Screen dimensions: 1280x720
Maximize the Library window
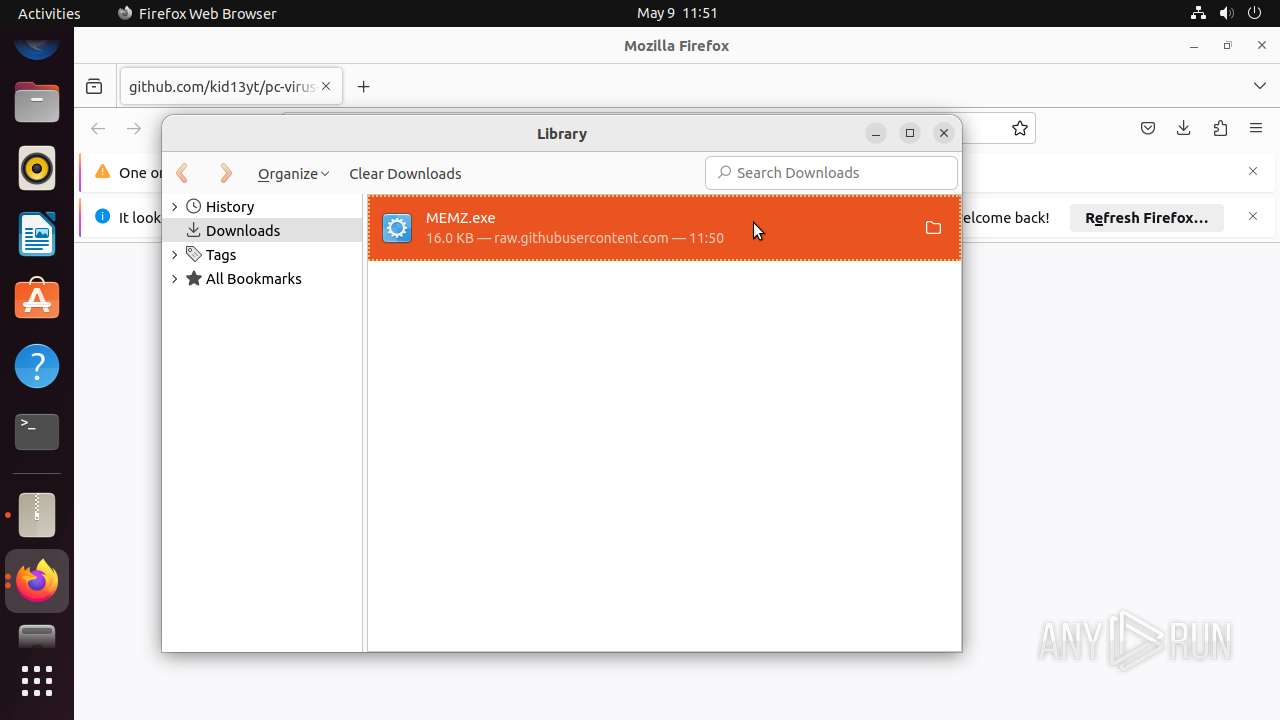pyautogui.click(x=910, y=133)
